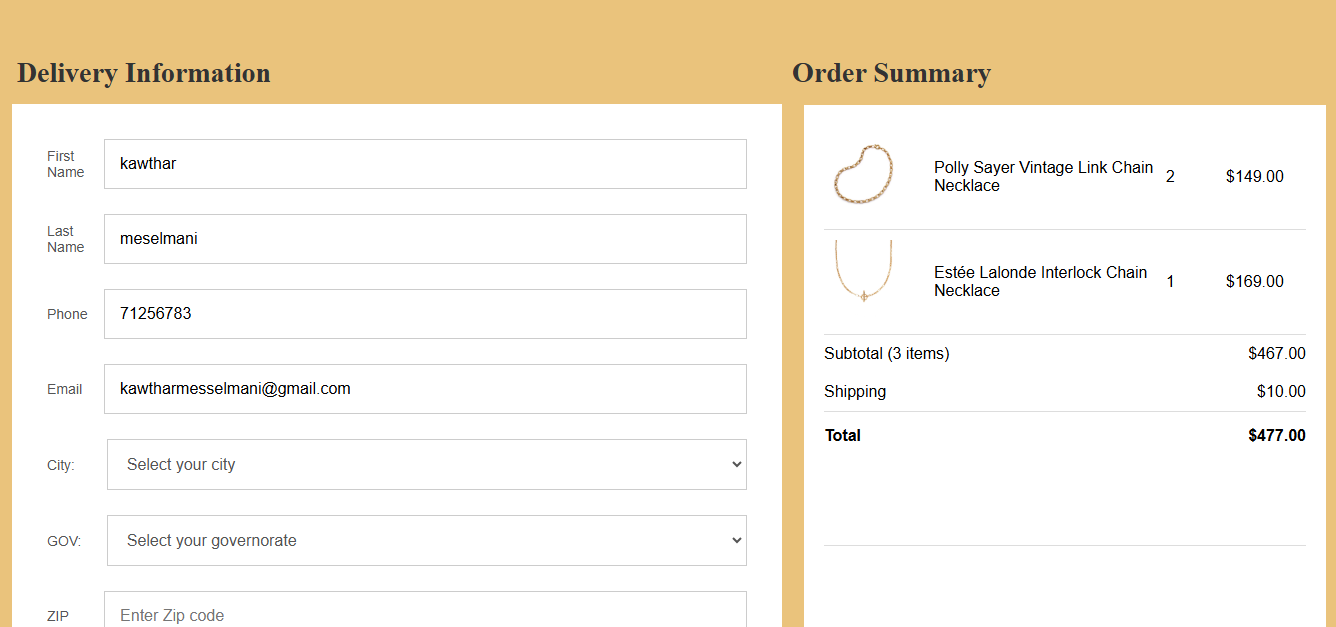The height and width of the screenshot is (627, 1336).
Task: Click into the Email address field
Action: tap(425, 389)
